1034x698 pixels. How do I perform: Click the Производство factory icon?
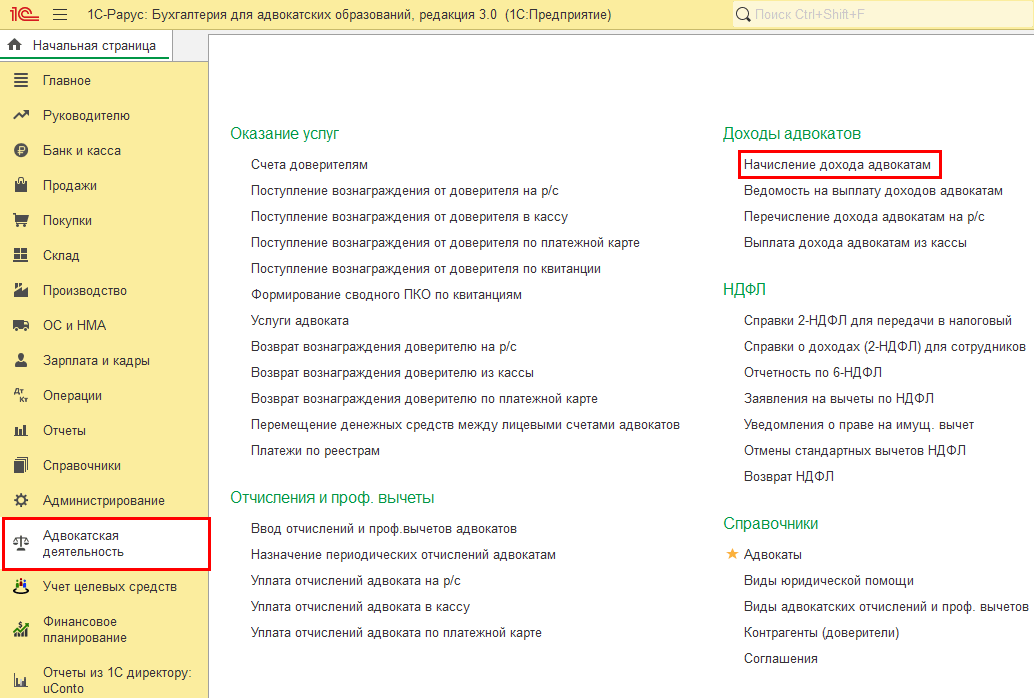pos(20,291)
